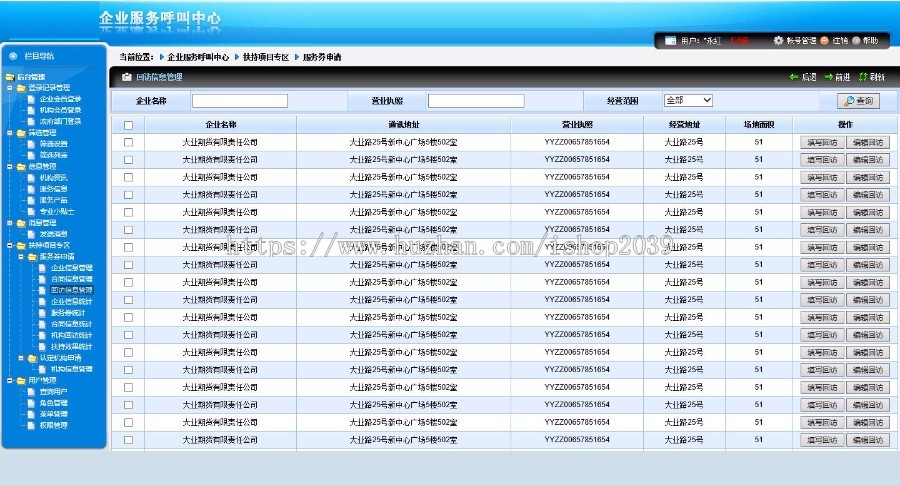Click the page icon beside 查询用户
900x486 pixels.
tap(32, 392)
